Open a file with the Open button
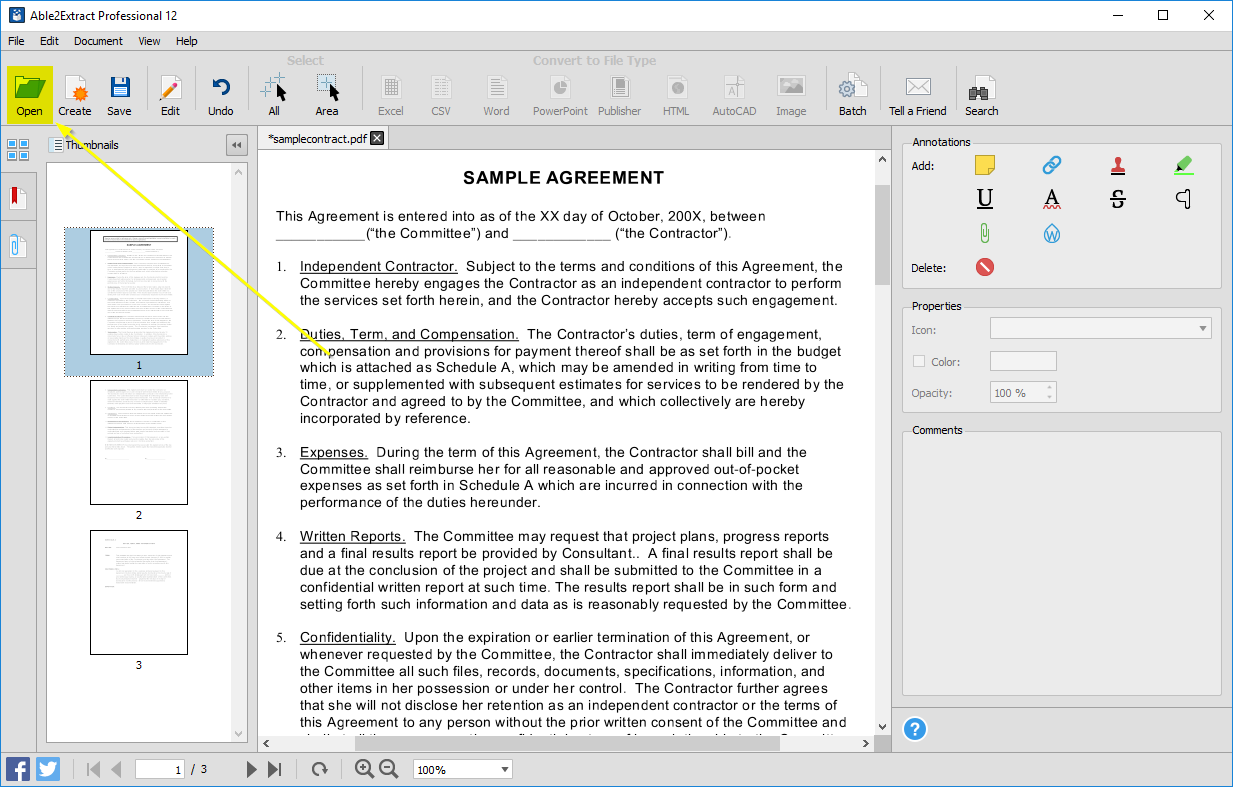1233x787 pixels. (30, 95)
